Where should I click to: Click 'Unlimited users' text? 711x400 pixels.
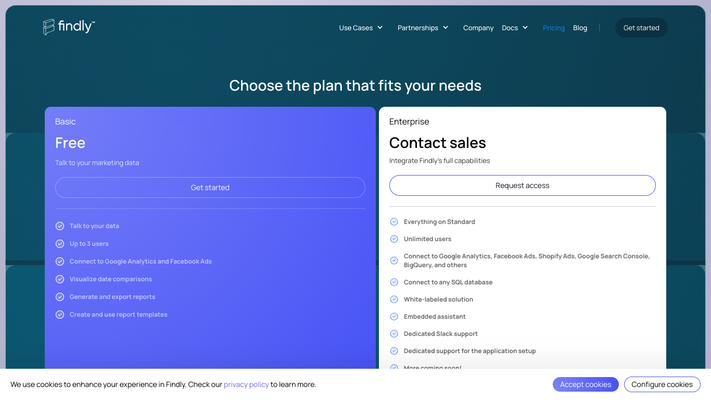click(x=428, y=239)
